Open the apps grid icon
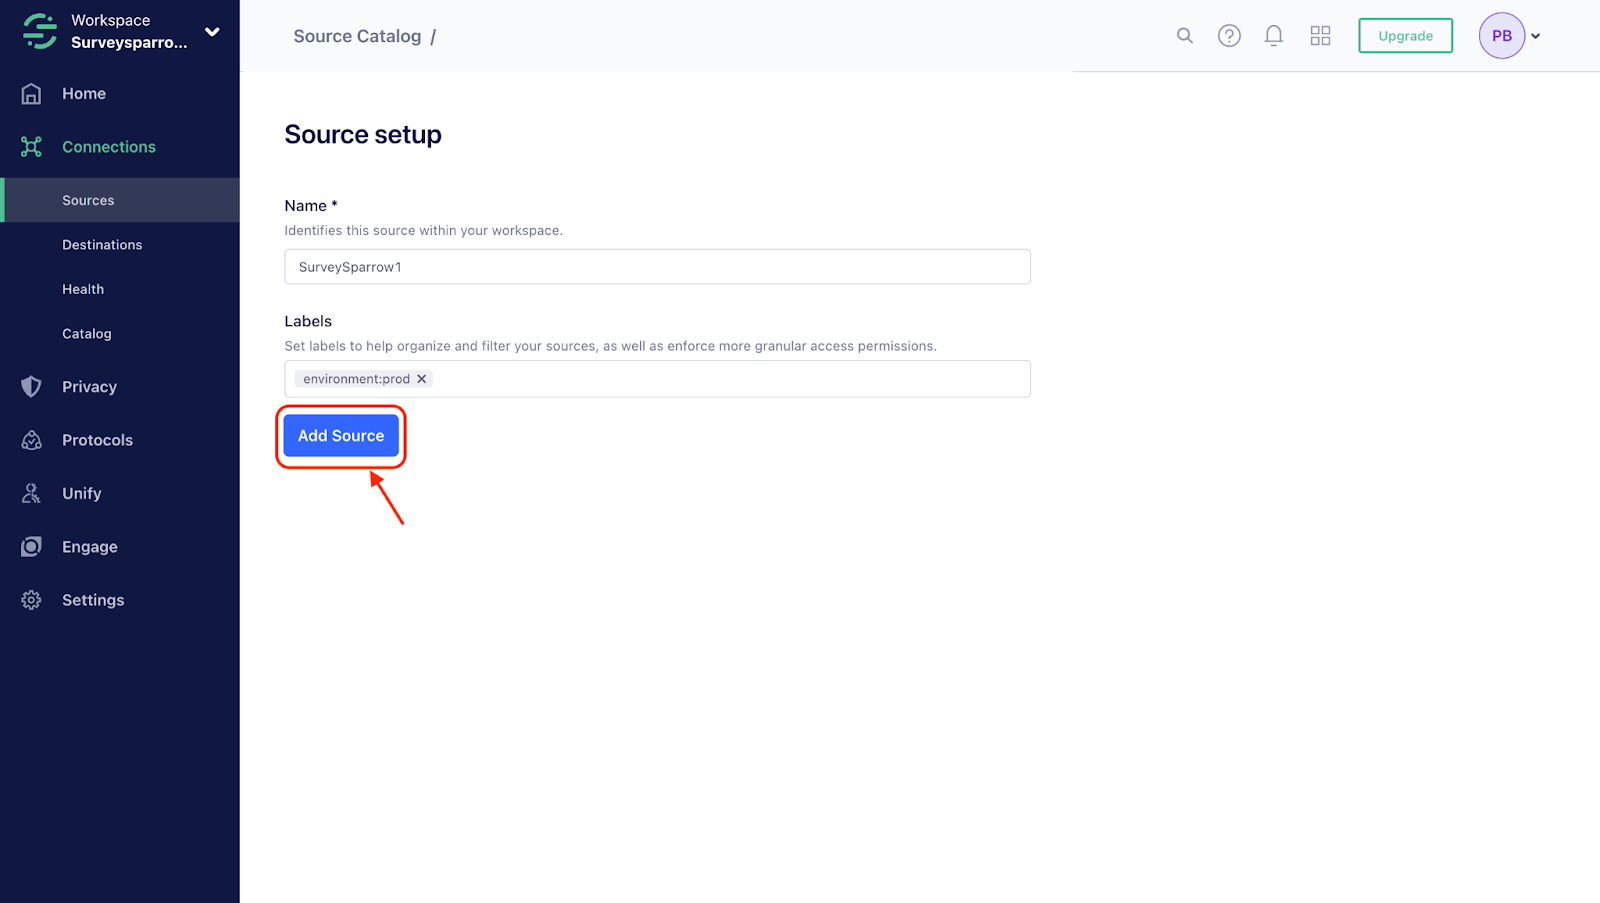1600x903 pixels. tap(1320, 36)
